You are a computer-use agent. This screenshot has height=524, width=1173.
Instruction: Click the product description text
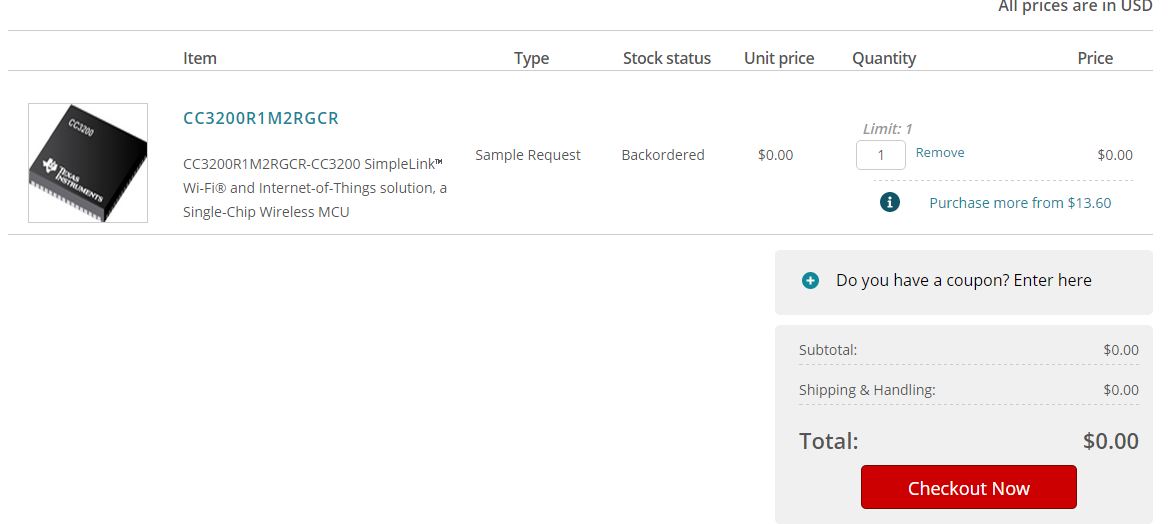pos(315,187)
